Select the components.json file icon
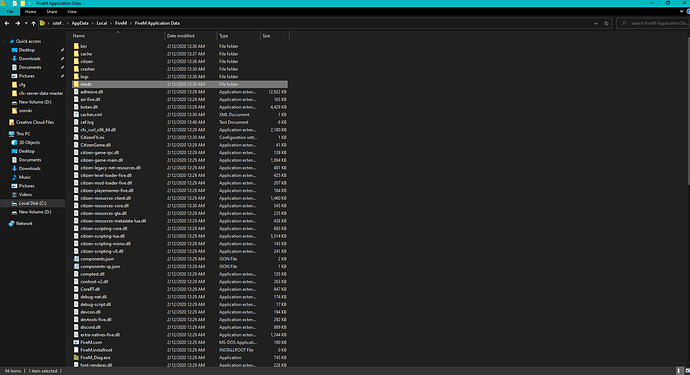 [x=76, y=259]
